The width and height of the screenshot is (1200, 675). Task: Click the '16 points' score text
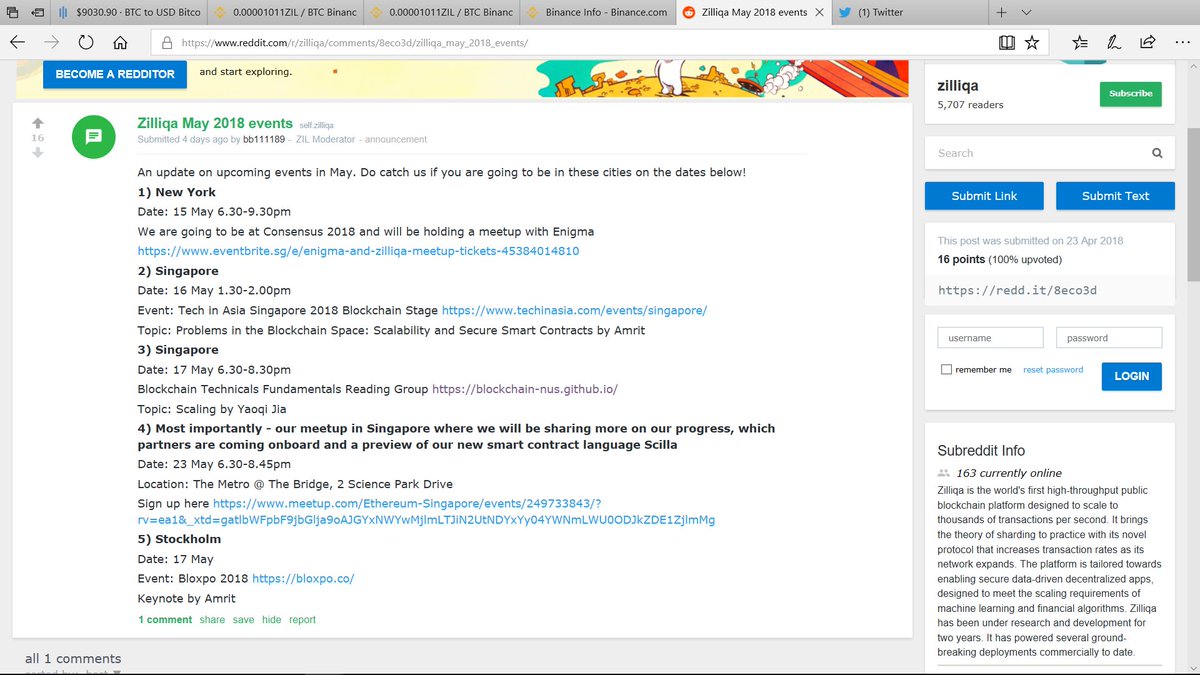coord(961,259)
